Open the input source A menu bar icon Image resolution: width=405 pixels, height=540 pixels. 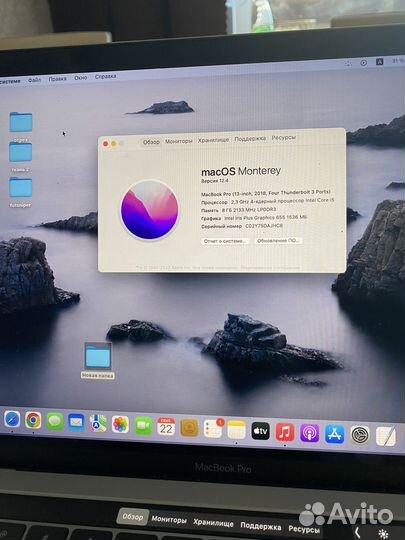[x=380, y=62]
